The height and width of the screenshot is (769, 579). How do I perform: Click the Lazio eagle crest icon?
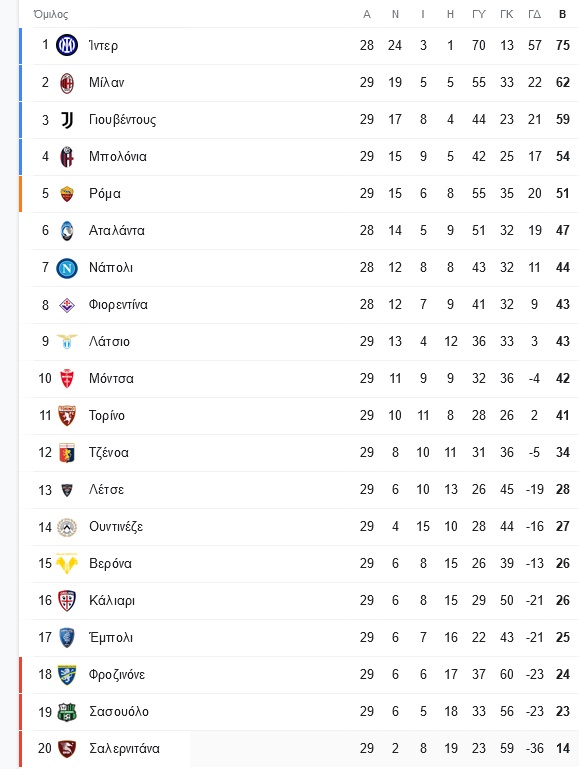coord(67,341)
